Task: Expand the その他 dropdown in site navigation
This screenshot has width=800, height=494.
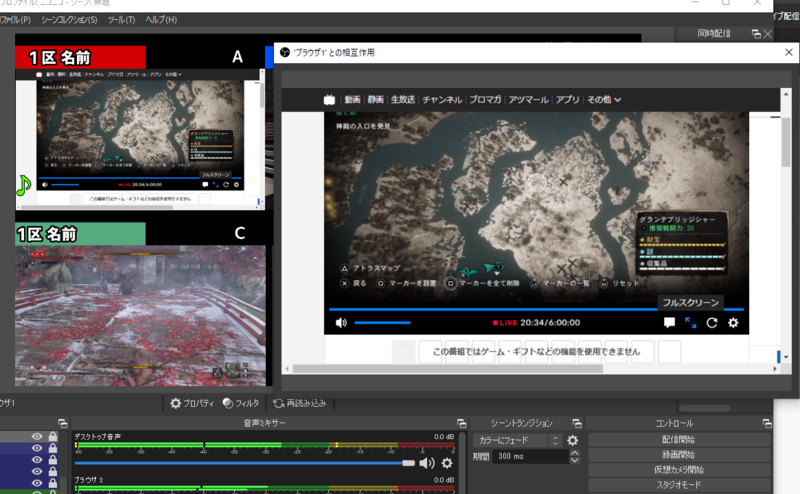Action: (604, 99)
